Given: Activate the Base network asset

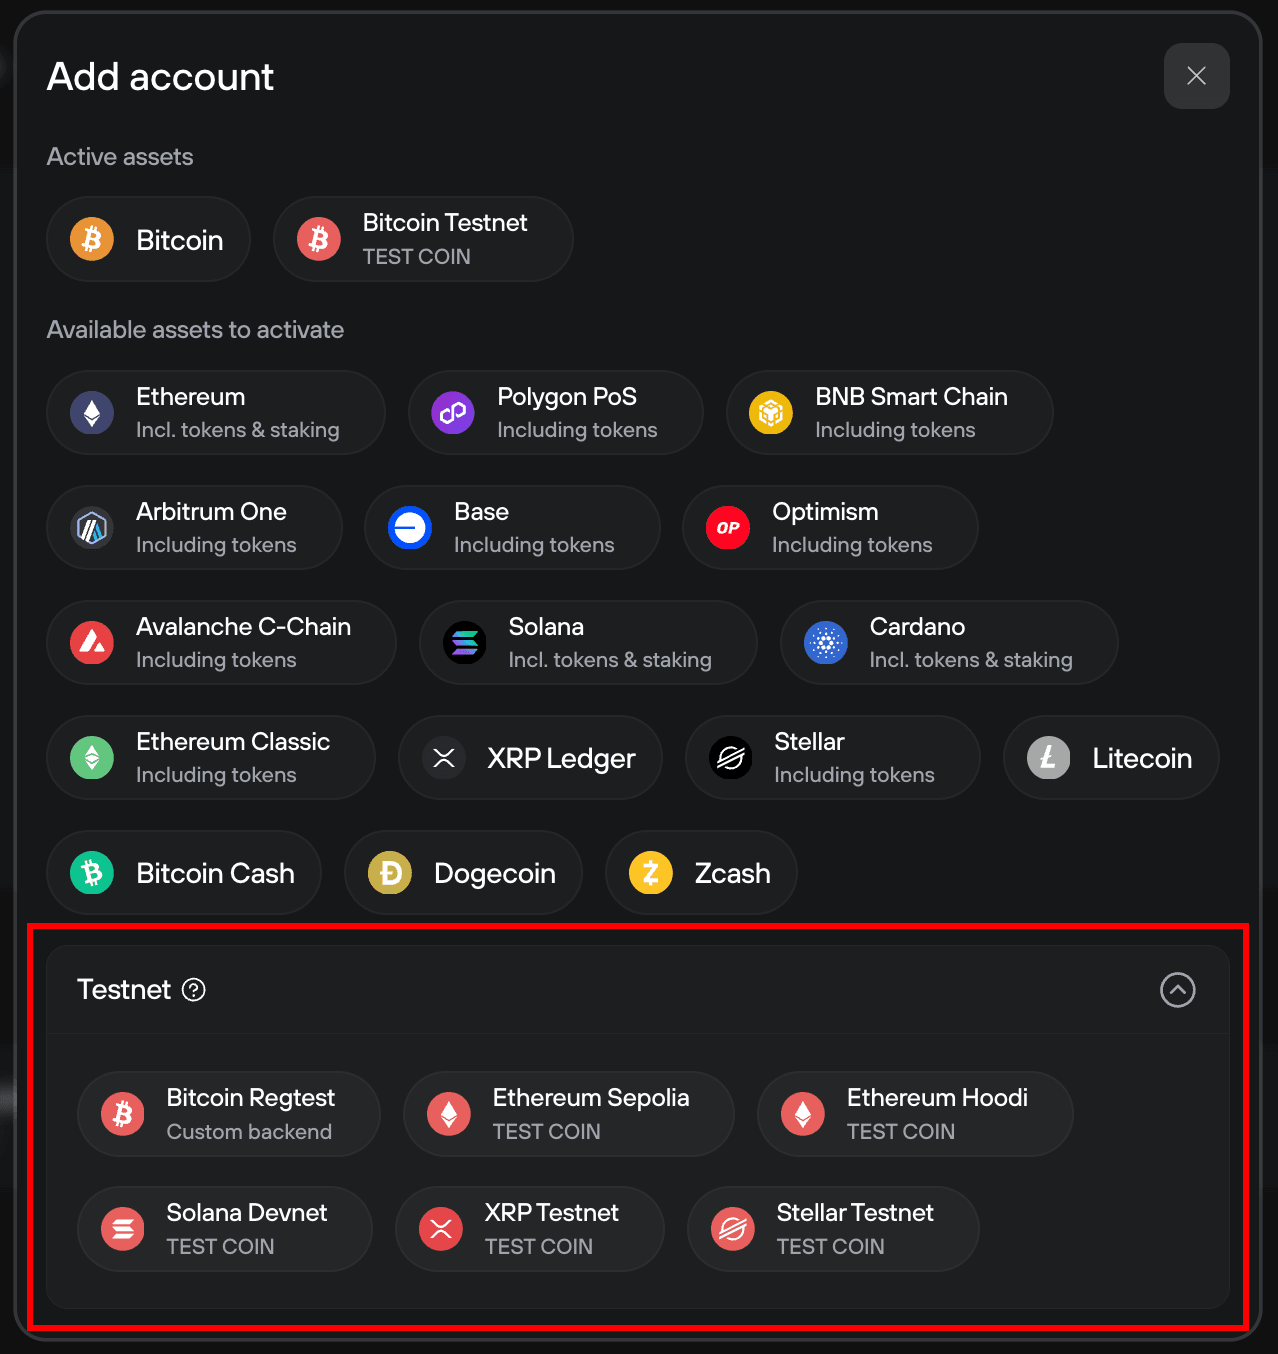Looking at the screenshot, I should pos(511,527).
